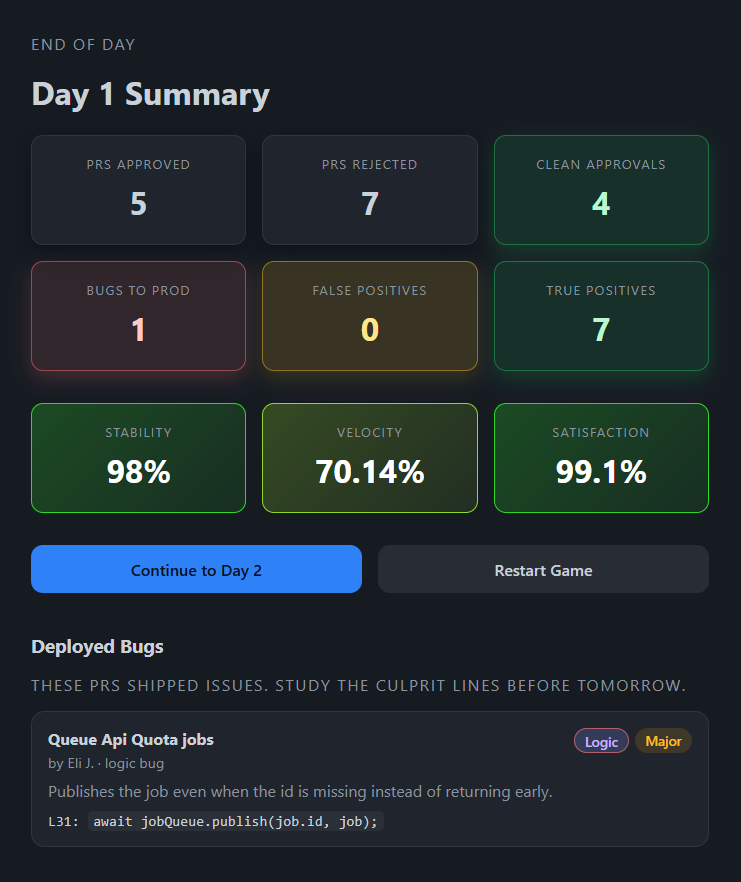Choose the True Positives card
The width and height of the screenshot is (741, 882).
[600, 316]
